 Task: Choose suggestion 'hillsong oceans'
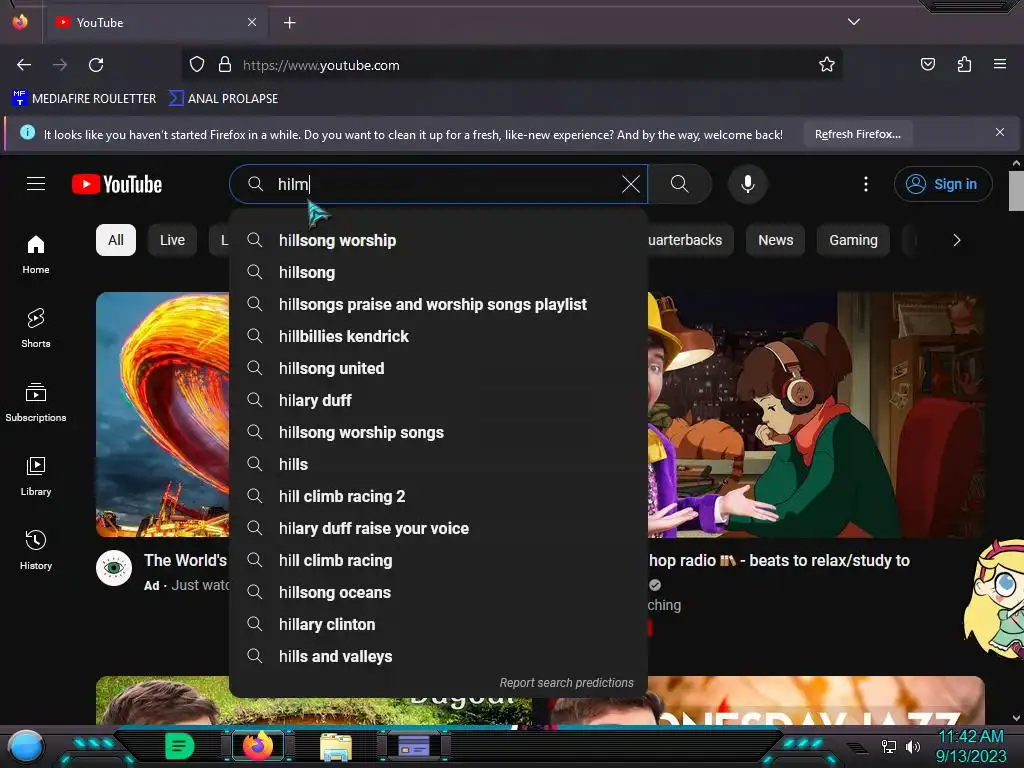438,592
